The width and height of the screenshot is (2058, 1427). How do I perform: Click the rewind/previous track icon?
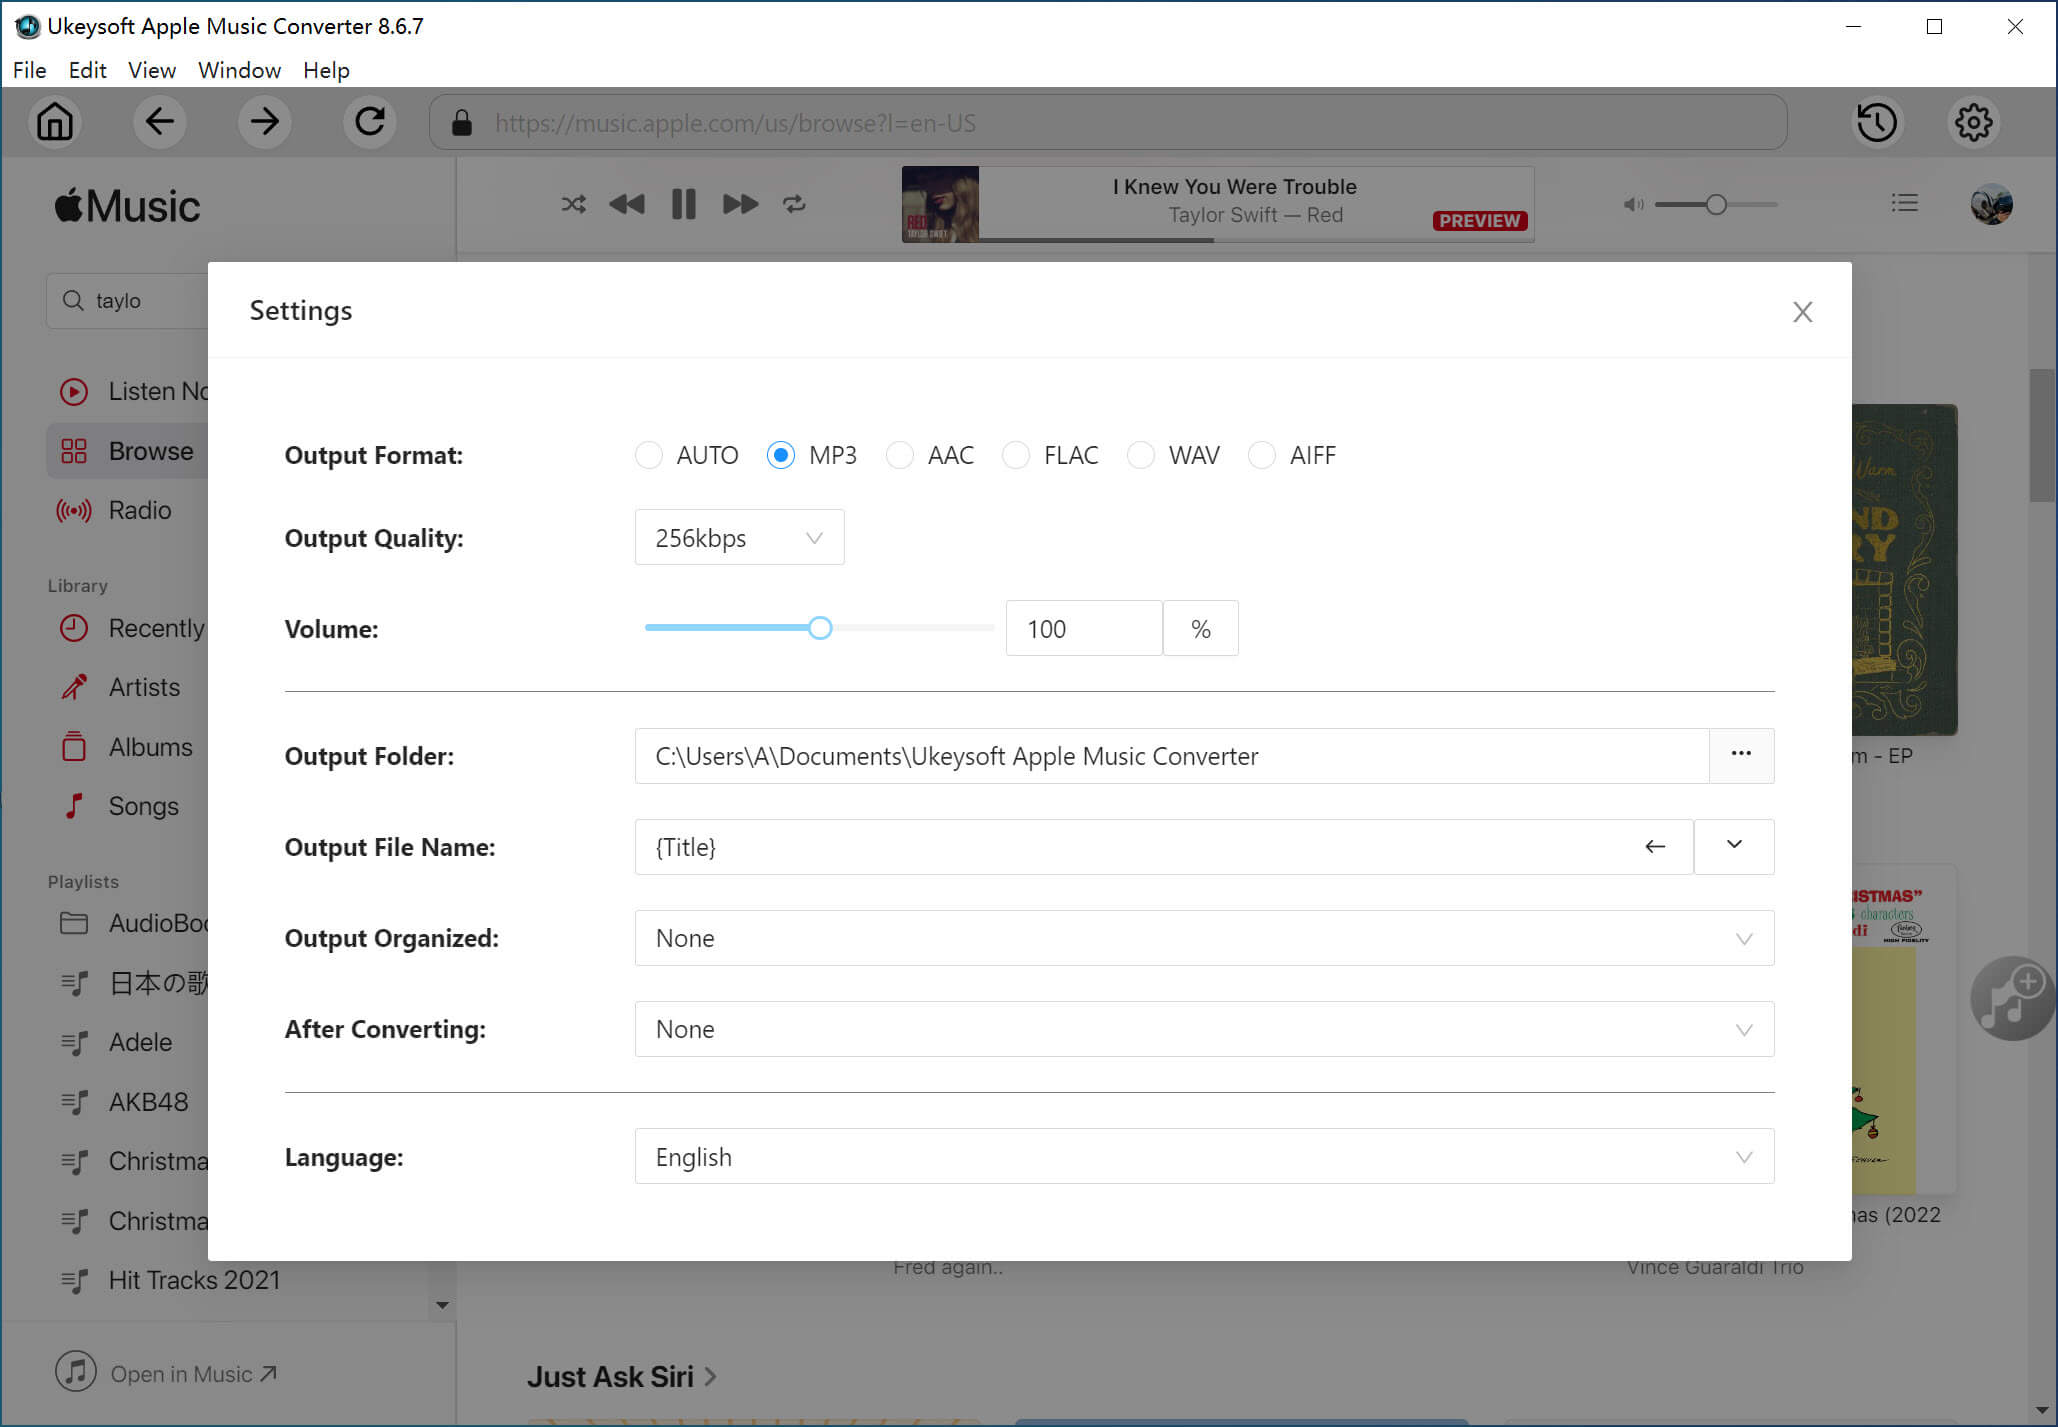coord(626,203)
